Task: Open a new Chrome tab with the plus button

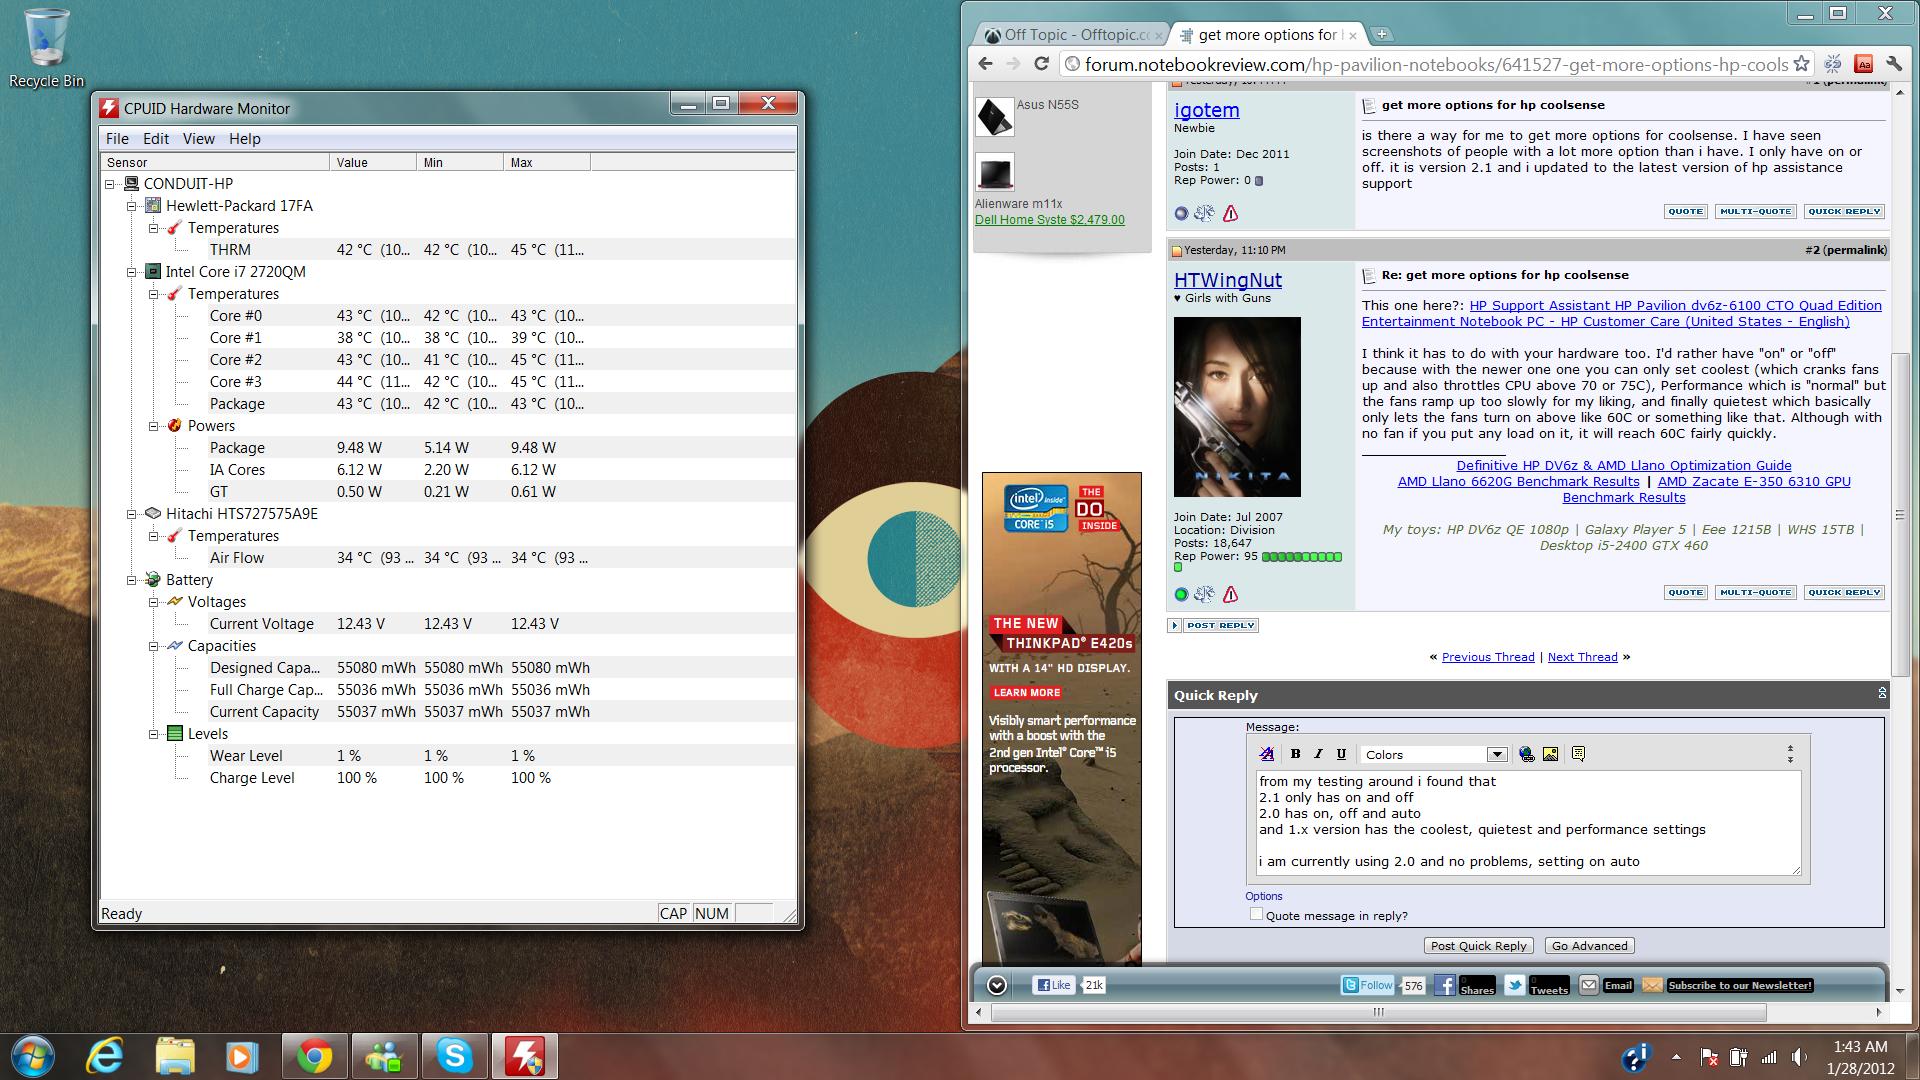Action: 1381,34
